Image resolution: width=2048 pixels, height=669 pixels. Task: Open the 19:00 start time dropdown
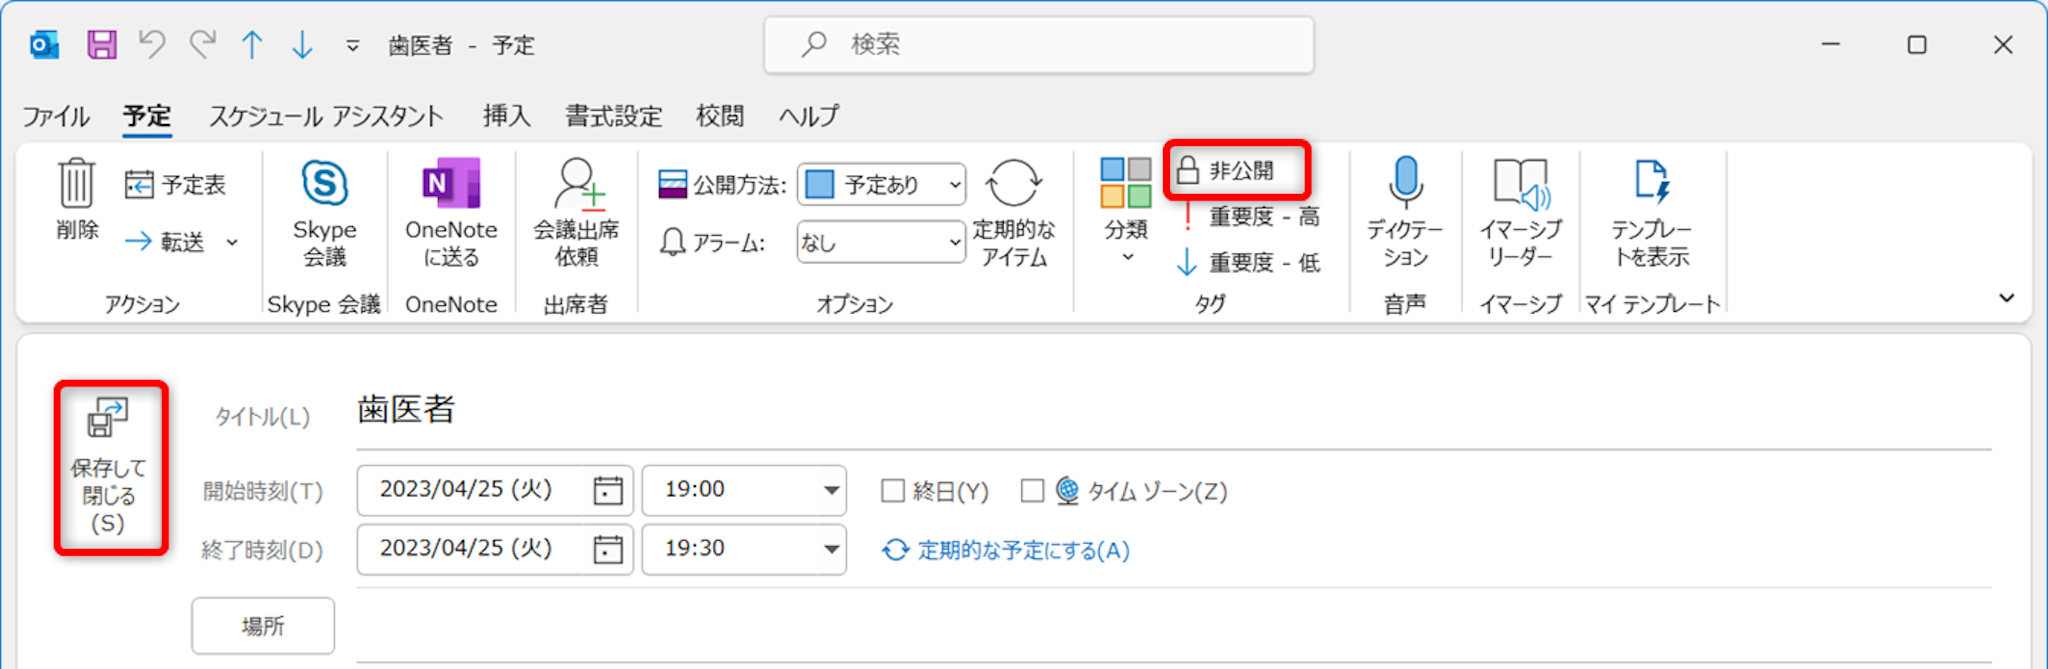click(x=830, y=491)
